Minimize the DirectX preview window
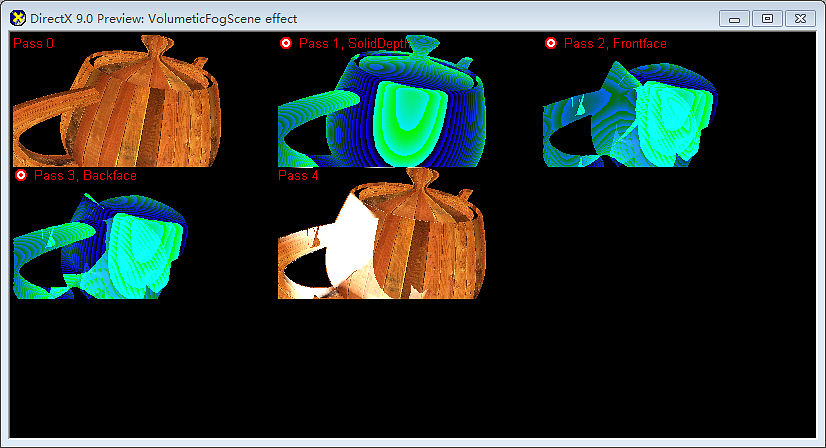The image size is (826, 448). [734, 19]
